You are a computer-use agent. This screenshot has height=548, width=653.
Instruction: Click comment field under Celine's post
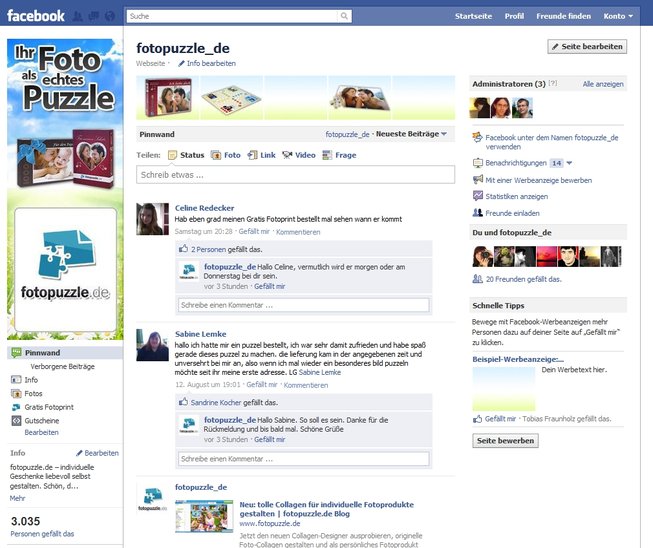tap(304, 305)
